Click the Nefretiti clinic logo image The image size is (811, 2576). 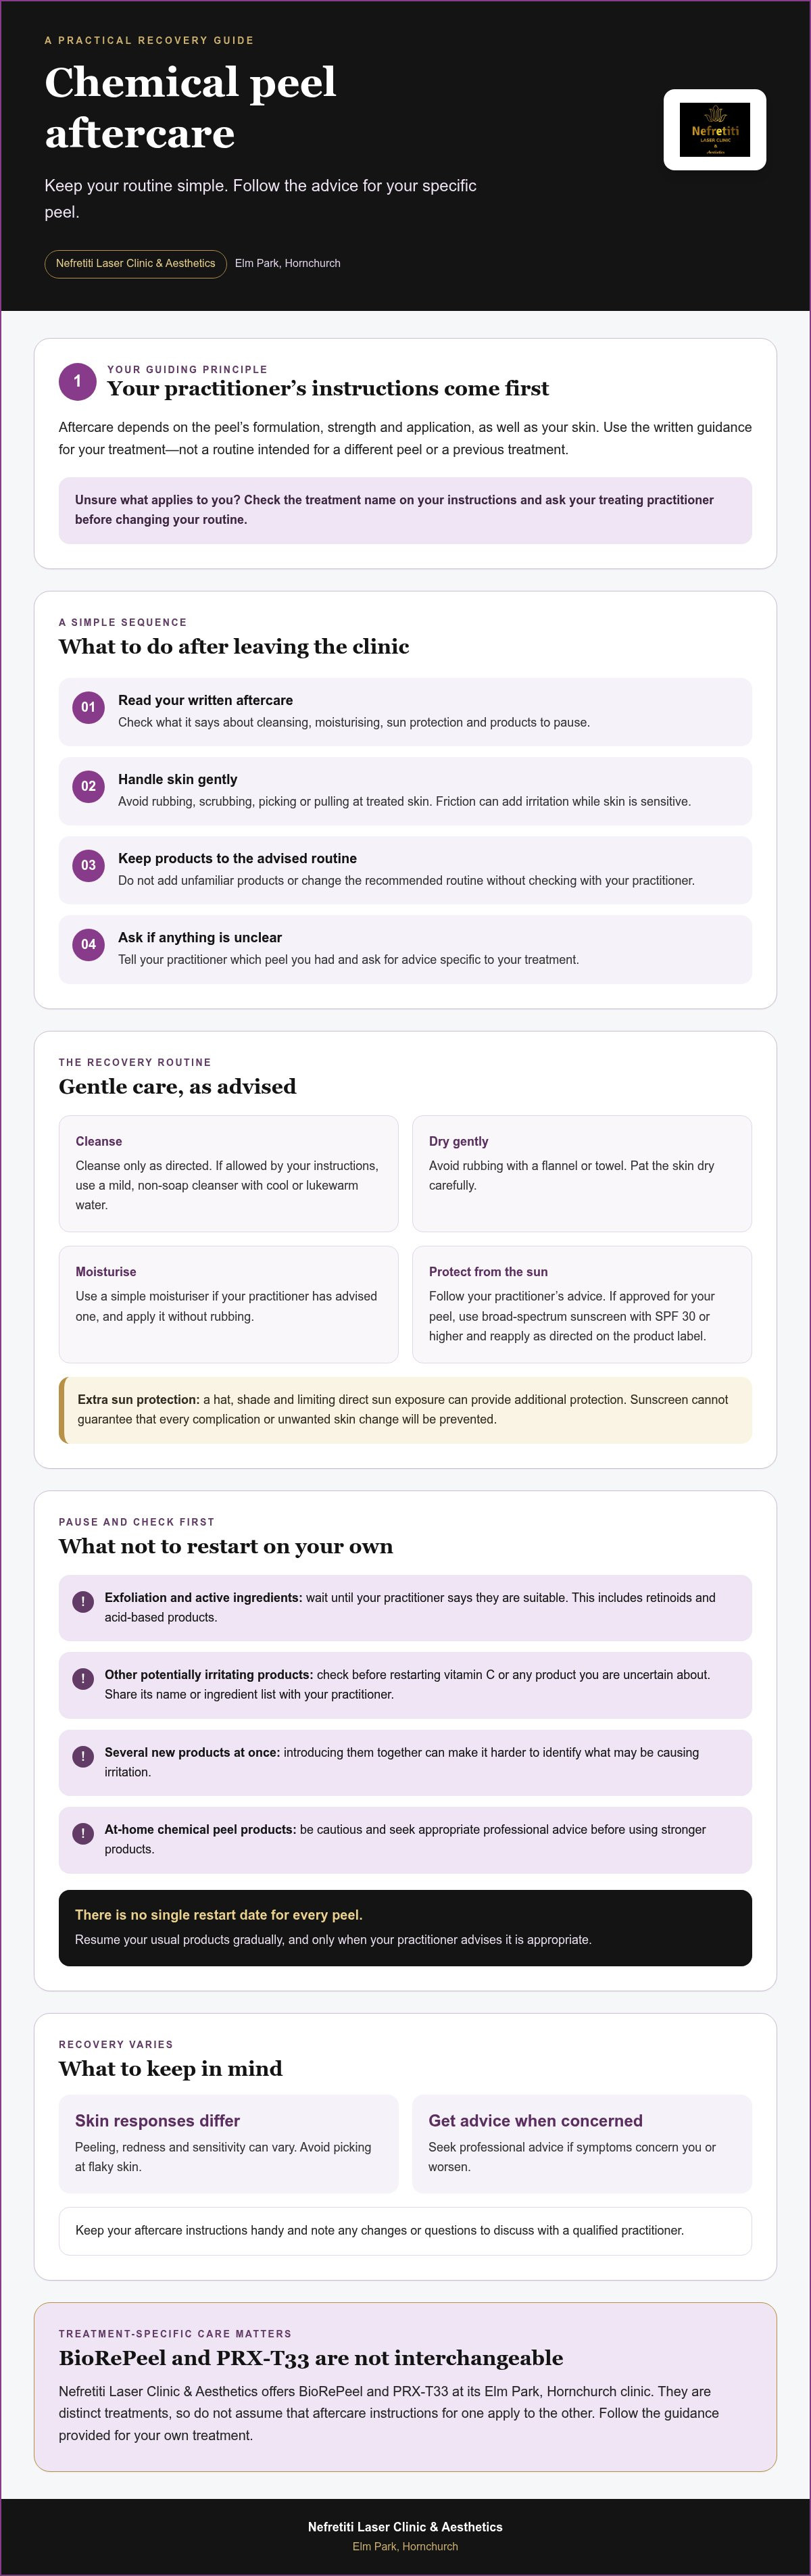pos(714,130)
